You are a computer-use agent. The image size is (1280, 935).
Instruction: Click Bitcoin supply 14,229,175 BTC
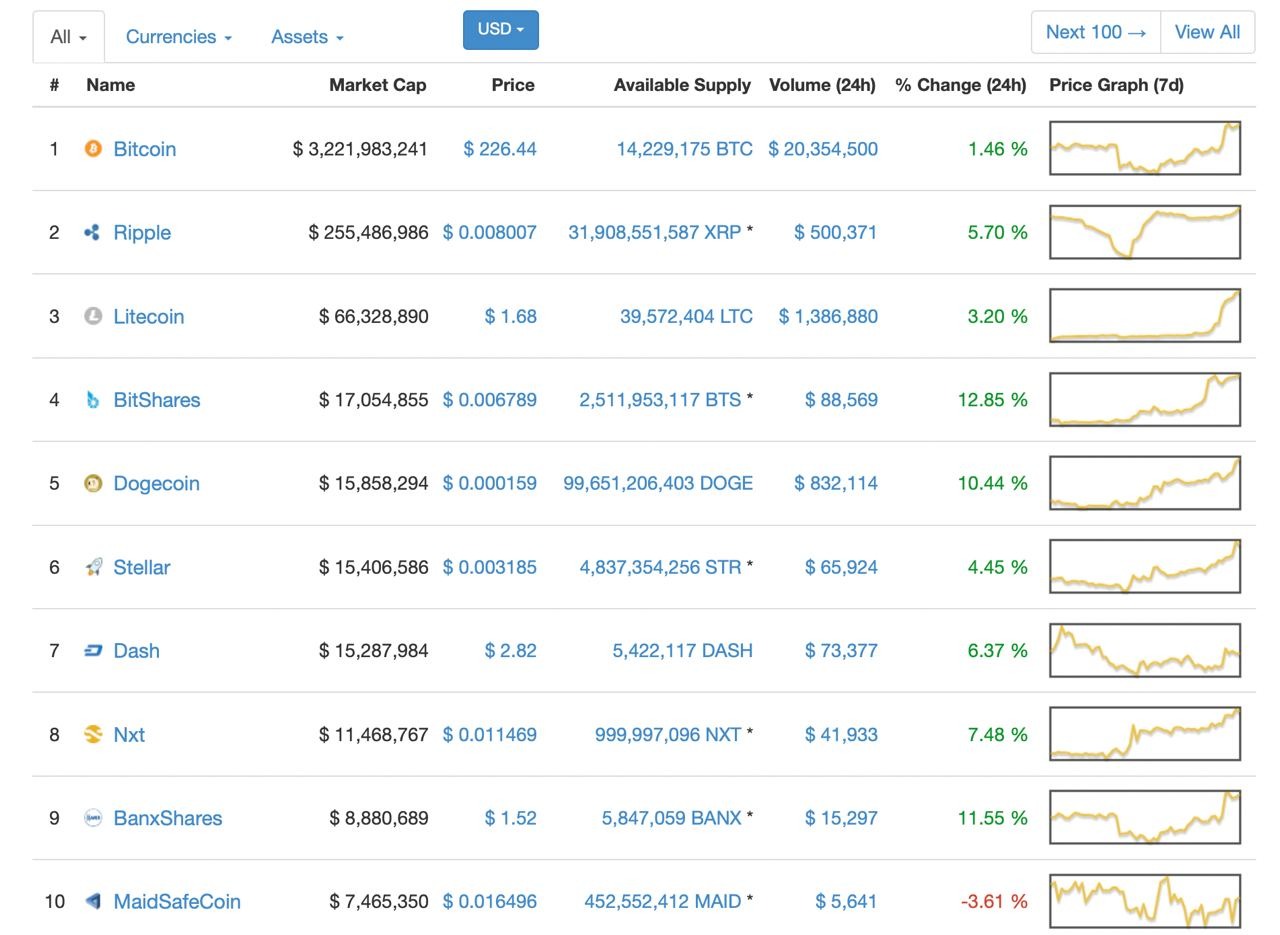click(x=685, y=149)
